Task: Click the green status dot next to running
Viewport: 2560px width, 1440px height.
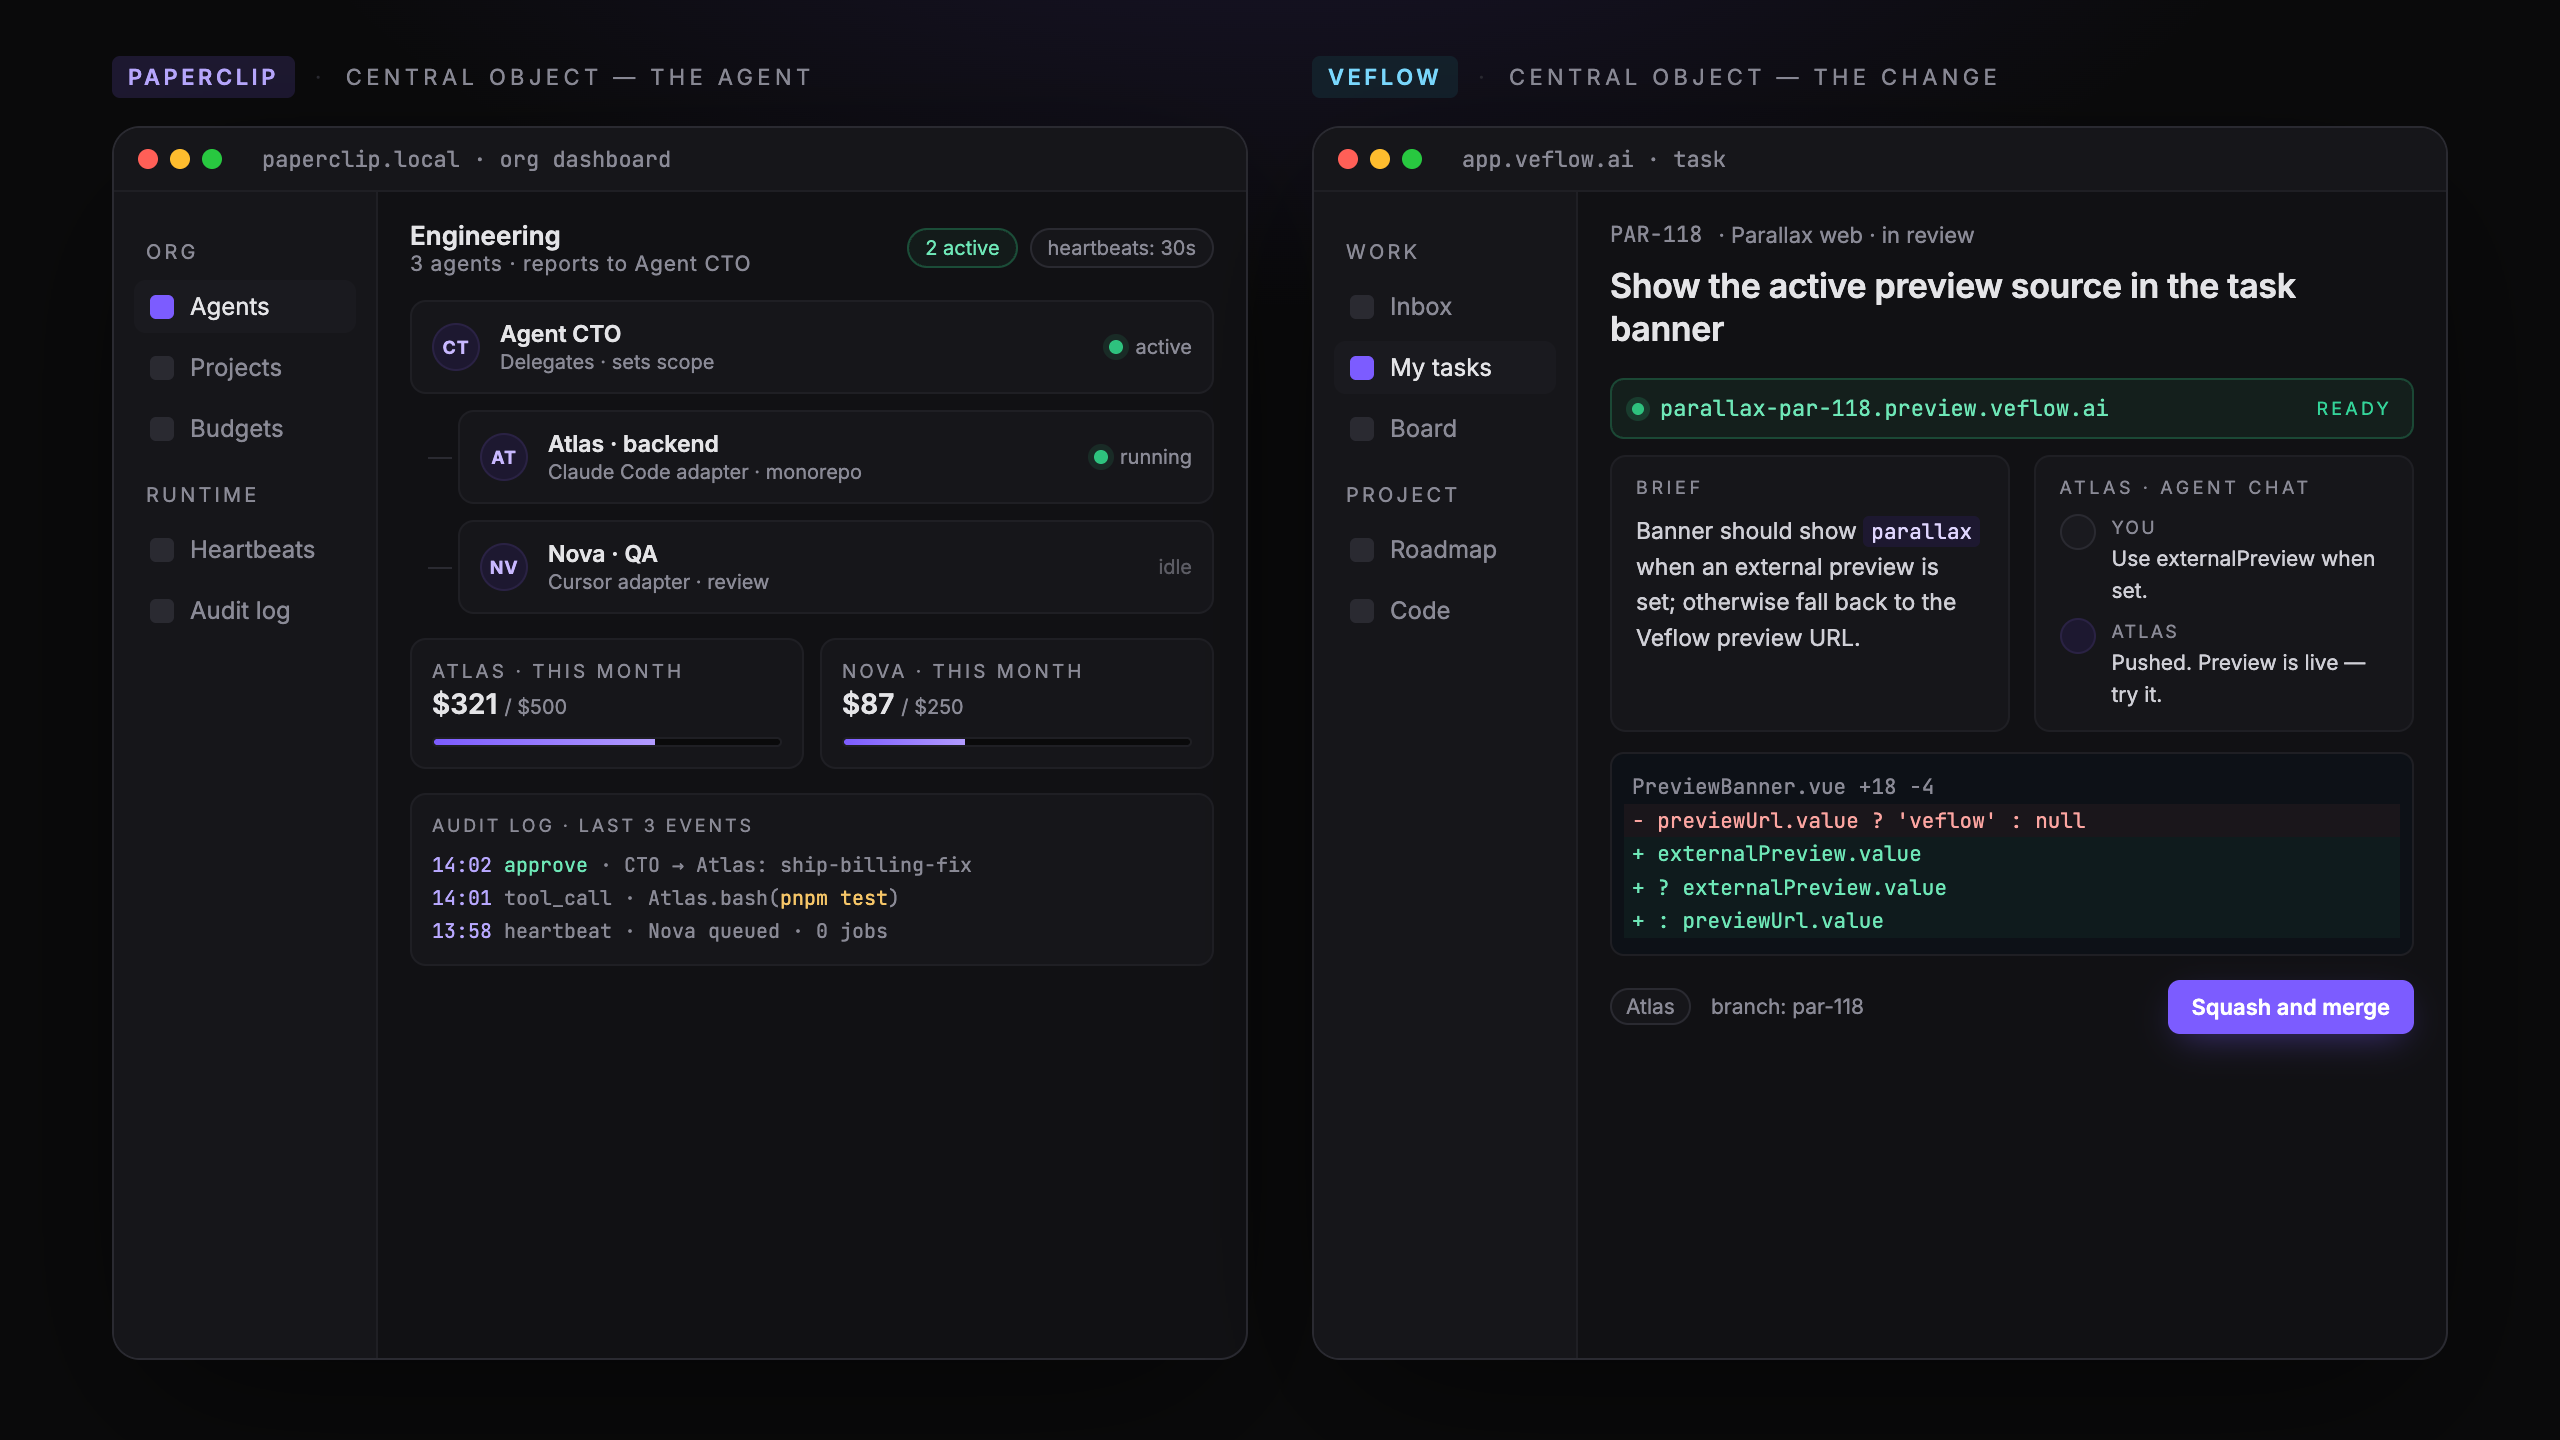Action: pos(1101,457)
